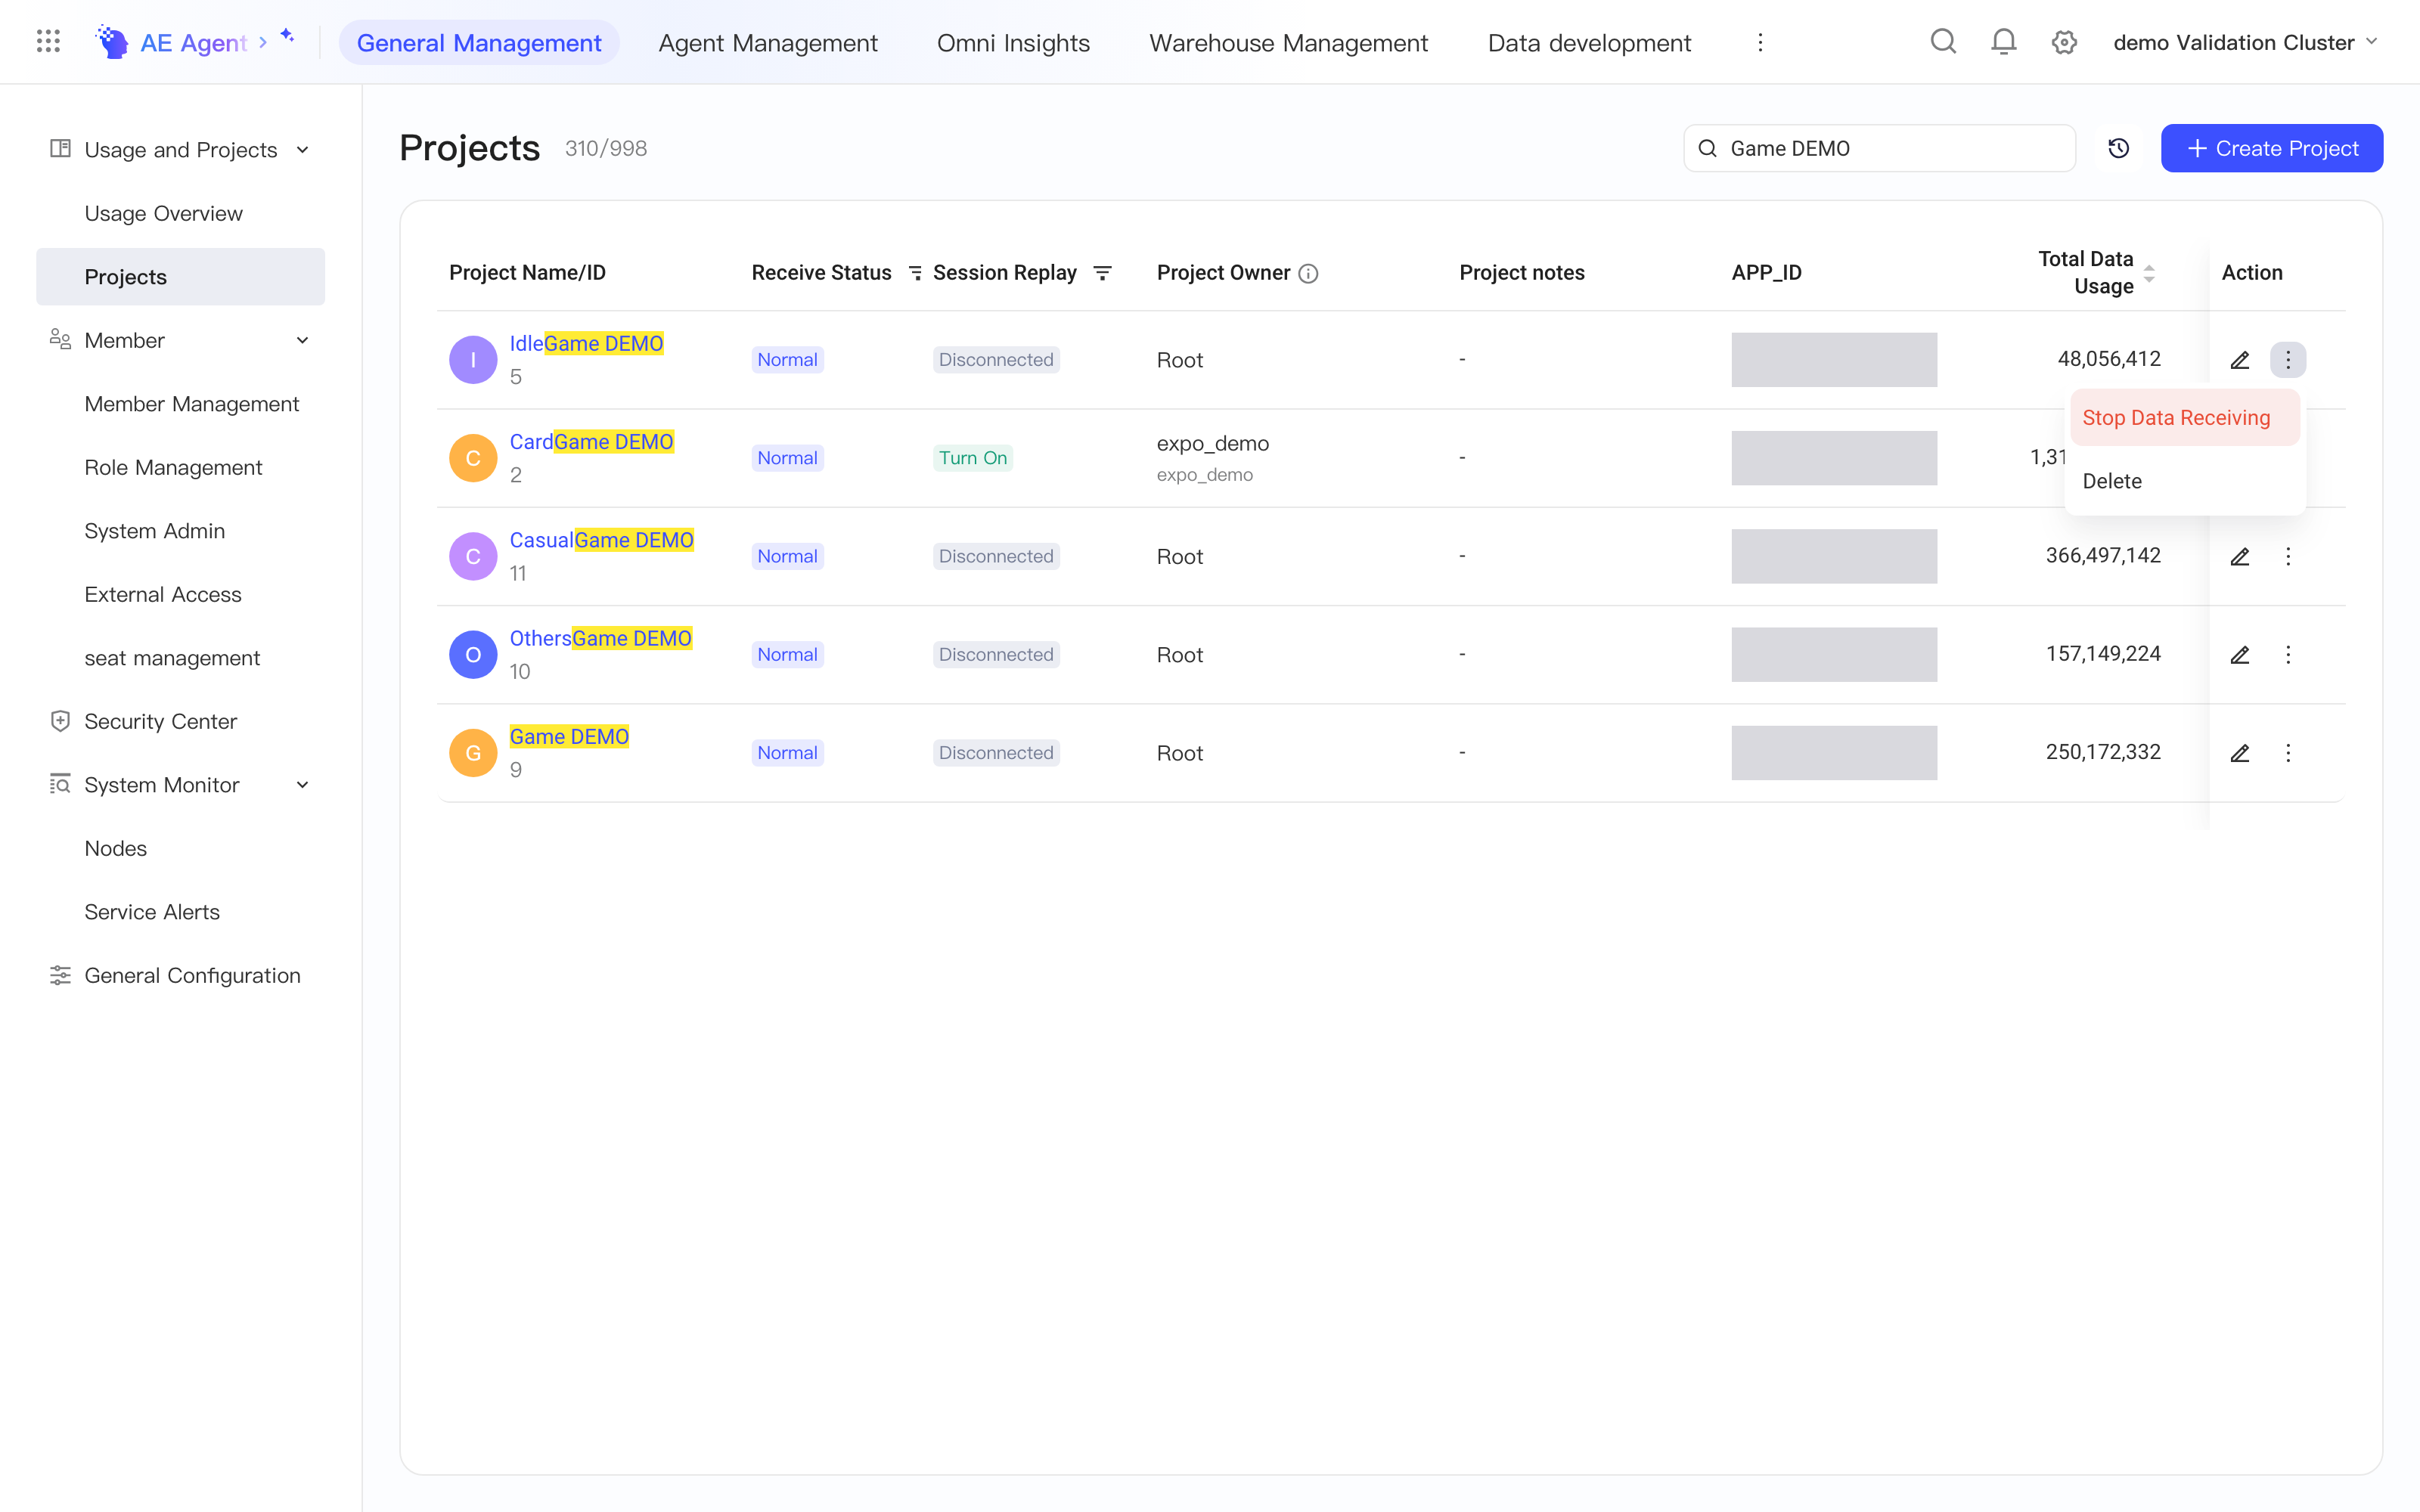Select Stop Data Receiving from menu
This screenshot has width=2420, height=1512.
(x=2185, y=418)
